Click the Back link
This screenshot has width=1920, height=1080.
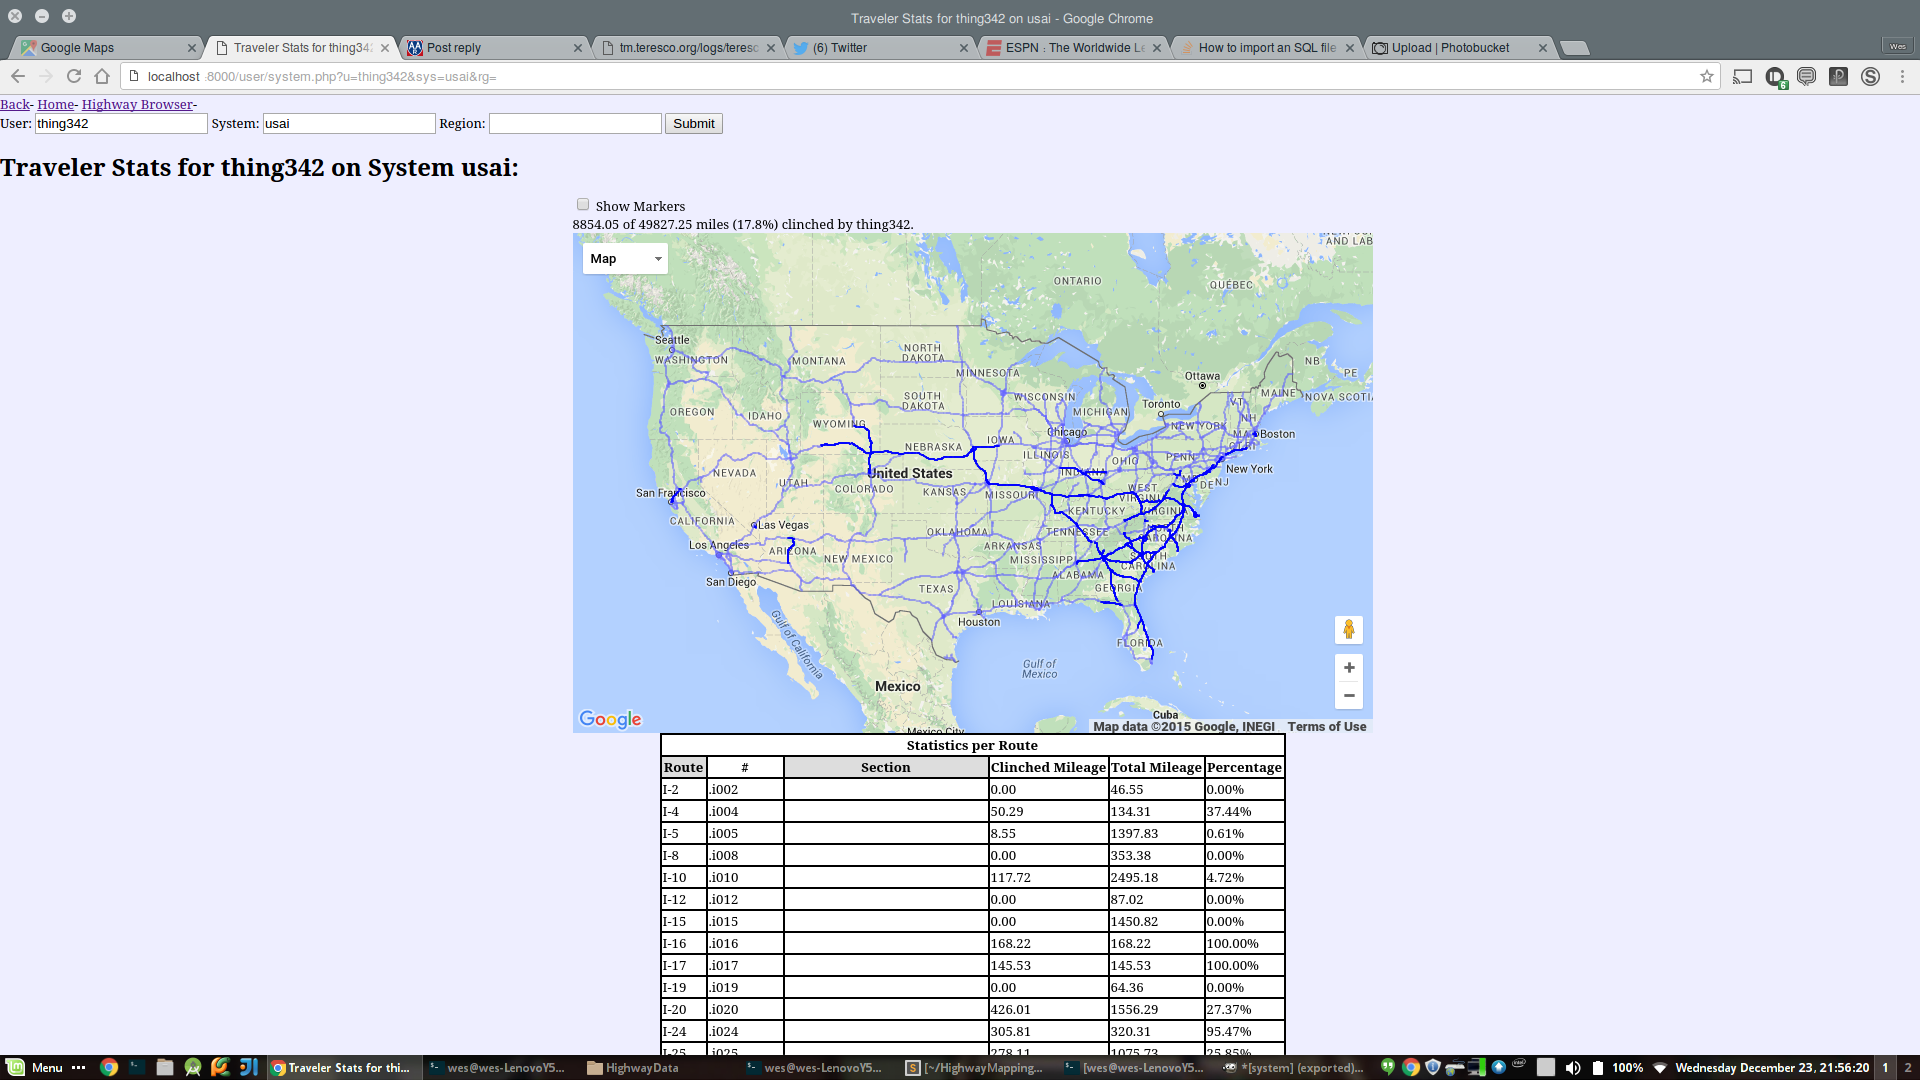[x=15, y=104]
